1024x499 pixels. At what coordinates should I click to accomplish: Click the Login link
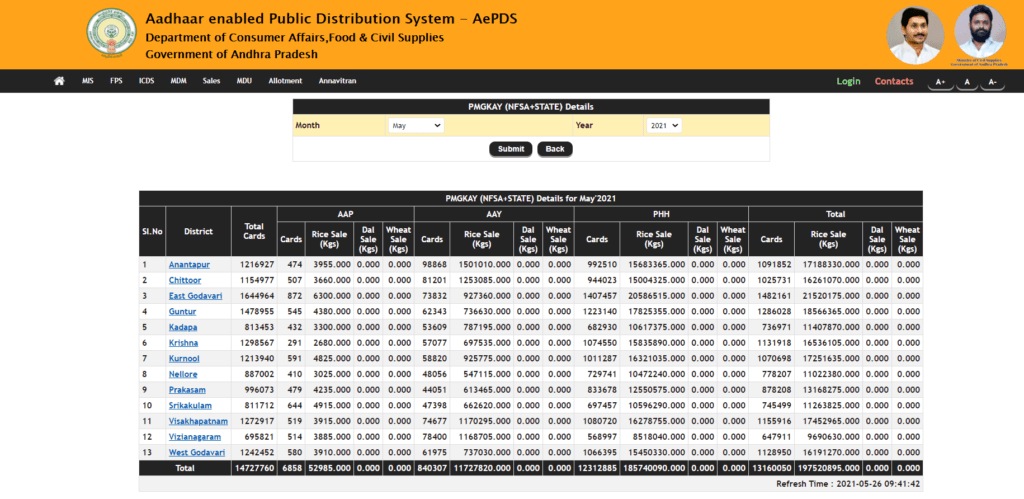pos(848,82)
